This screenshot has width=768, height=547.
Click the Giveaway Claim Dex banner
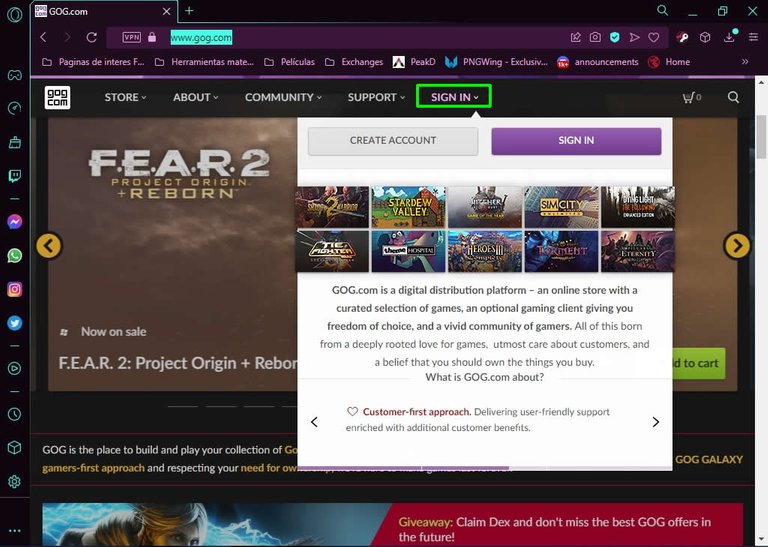(x=393, y=524)
